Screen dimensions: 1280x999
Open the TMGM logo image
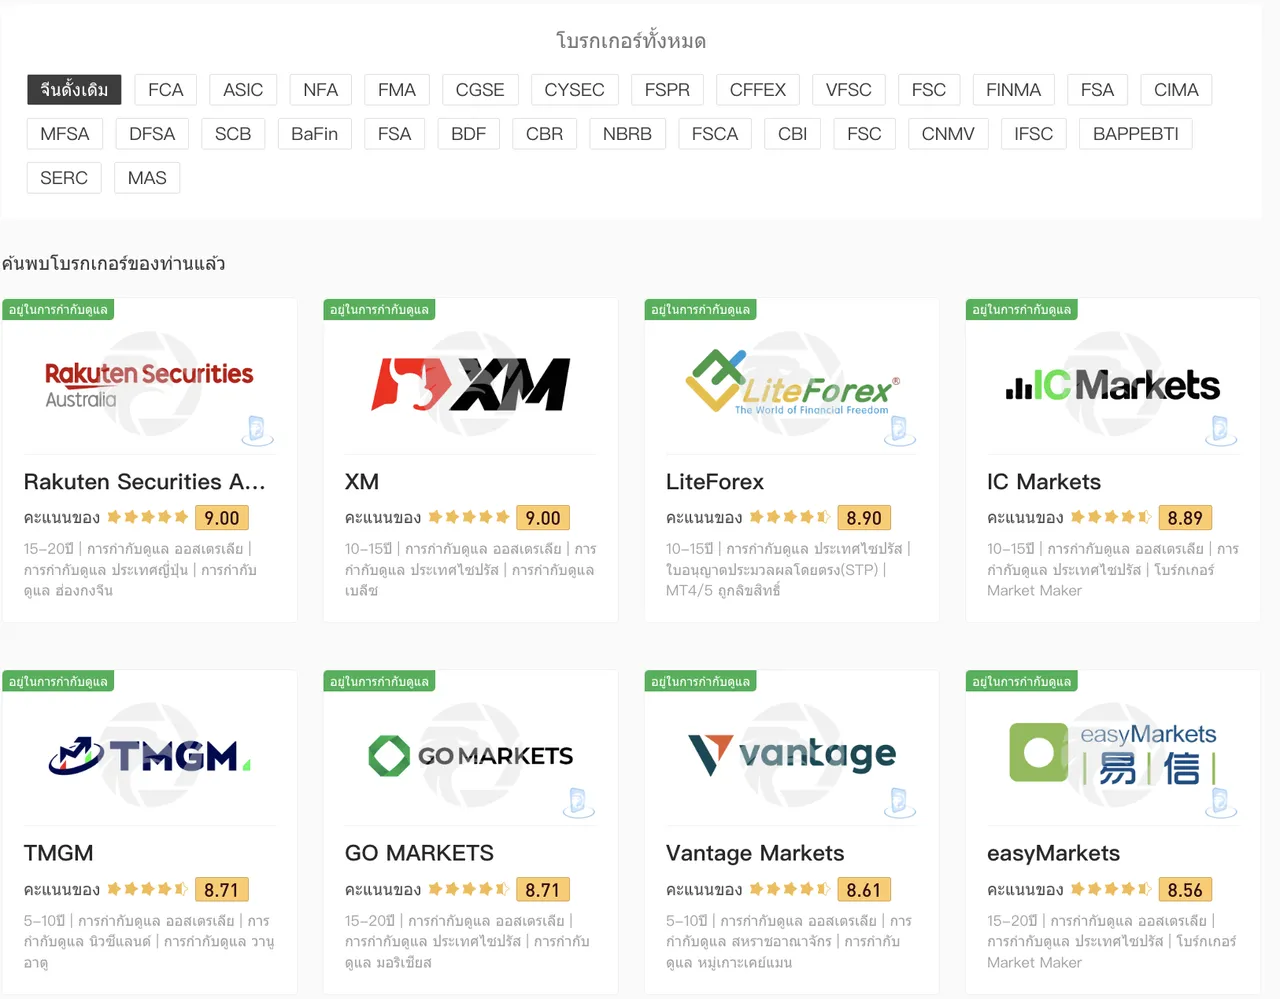149,757
